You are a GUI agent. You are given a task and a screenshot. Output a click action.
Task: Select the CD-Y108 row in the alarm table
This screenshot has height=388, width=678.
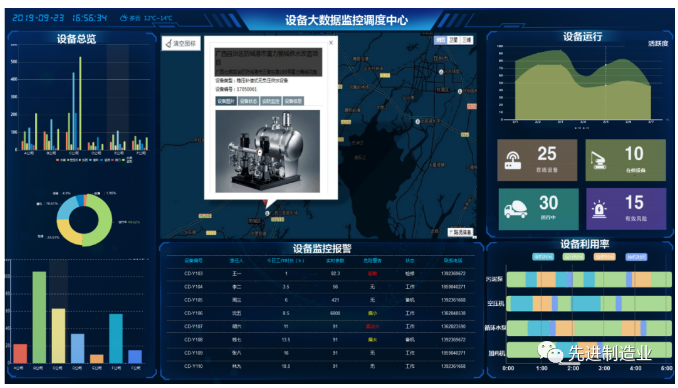coord(321,340)
